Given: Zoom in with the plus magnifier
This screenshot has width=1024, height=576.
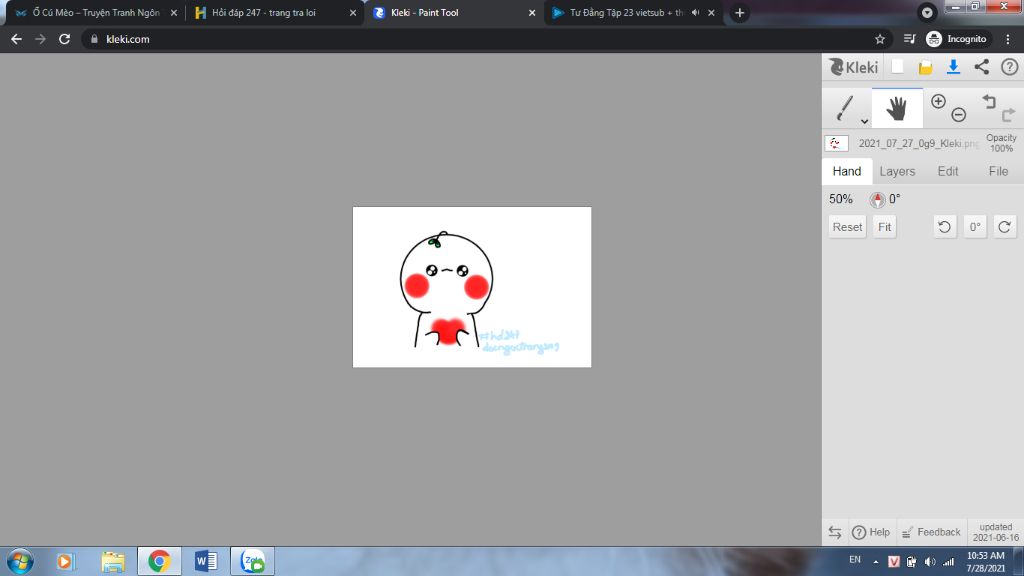Looking at the screenshot, I should coord(938,101).
